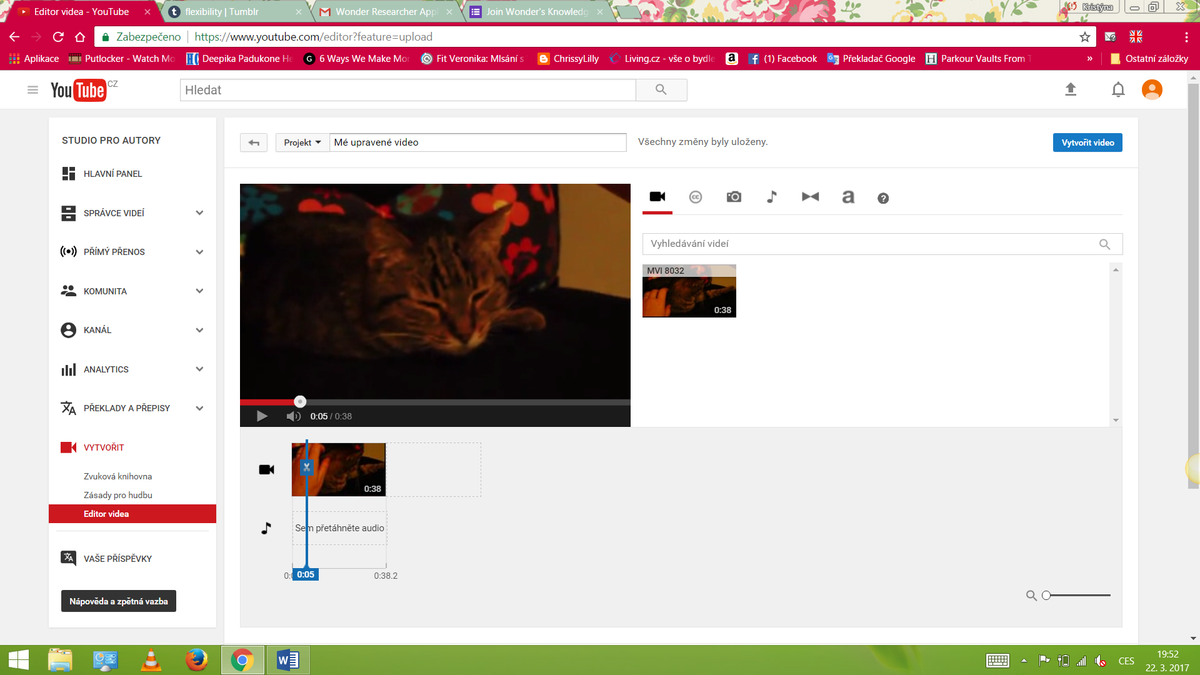
Task: Click the Vytvořit video button
Action: click(x=1087, y=143)
